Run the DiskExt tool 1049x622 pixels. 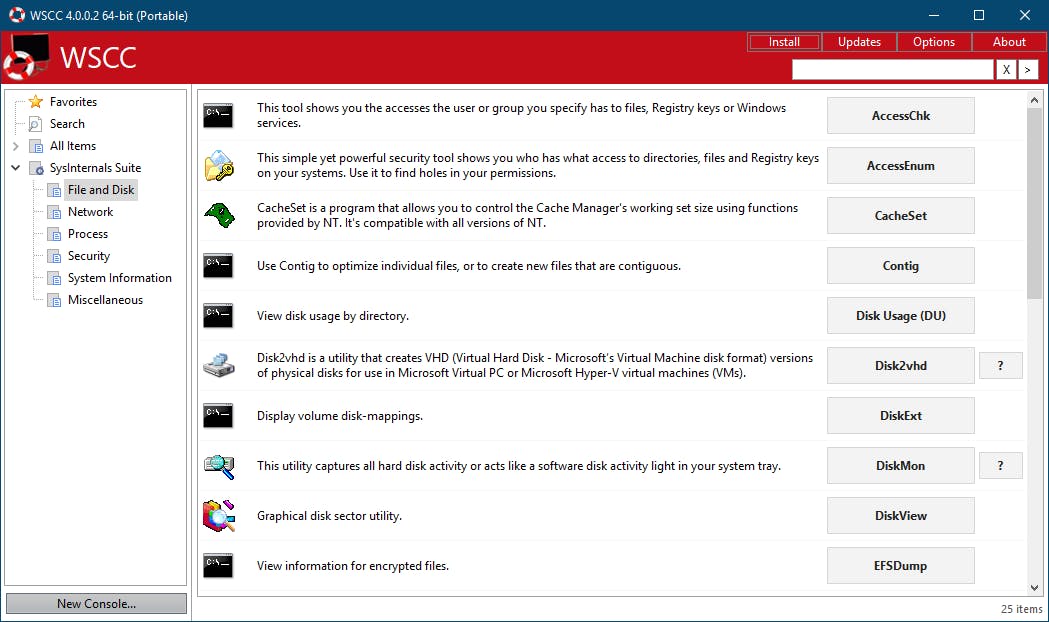point(900,415)
